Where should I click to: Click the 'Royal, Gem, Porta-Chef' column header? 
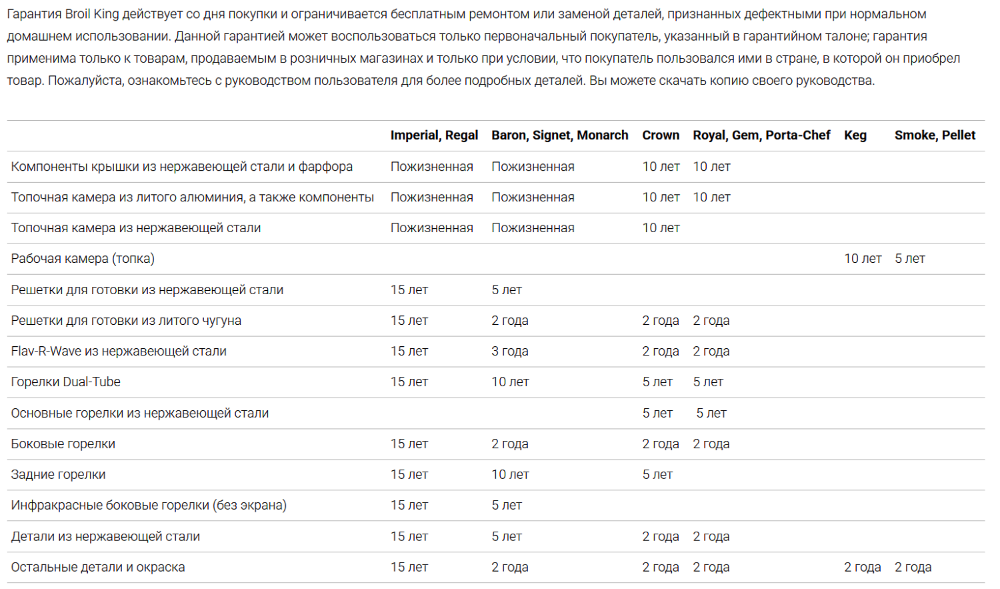pos(761,135)
